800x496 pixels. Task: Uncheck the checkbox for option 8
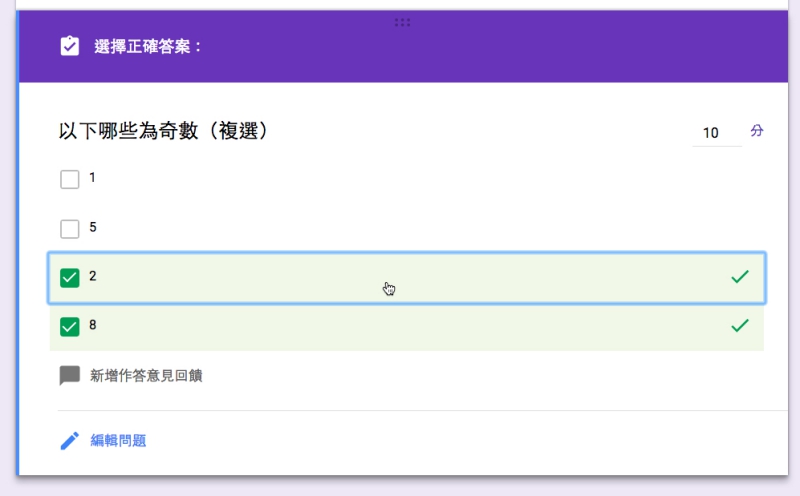click(x=69, y=326)
